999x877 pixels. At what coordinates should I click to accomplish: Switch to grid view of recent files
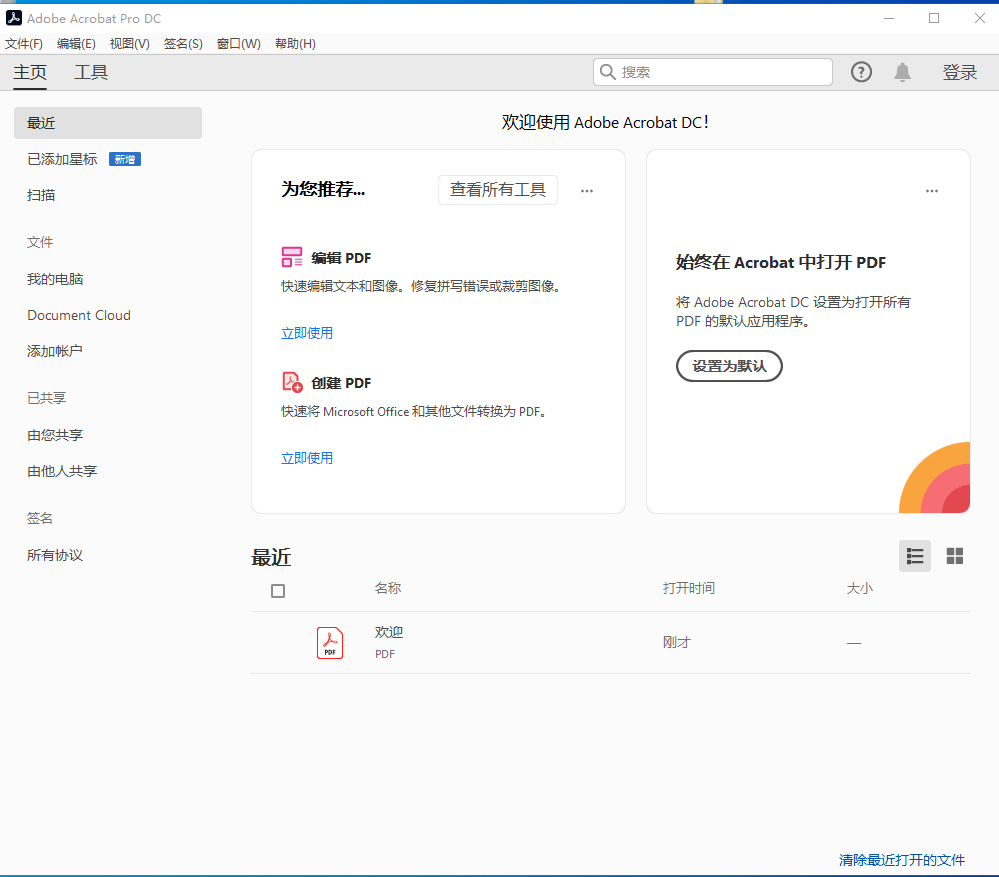point(954,556)
